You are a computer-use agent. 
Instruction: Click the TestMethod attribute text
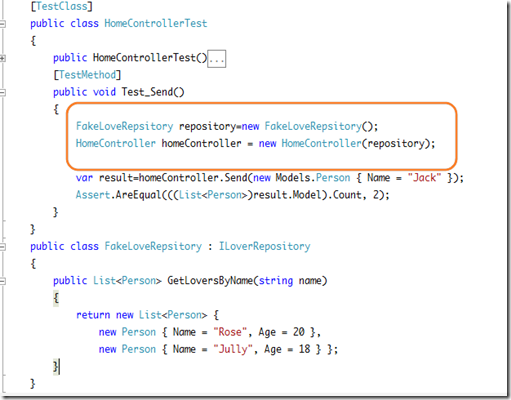coord(87,75)
